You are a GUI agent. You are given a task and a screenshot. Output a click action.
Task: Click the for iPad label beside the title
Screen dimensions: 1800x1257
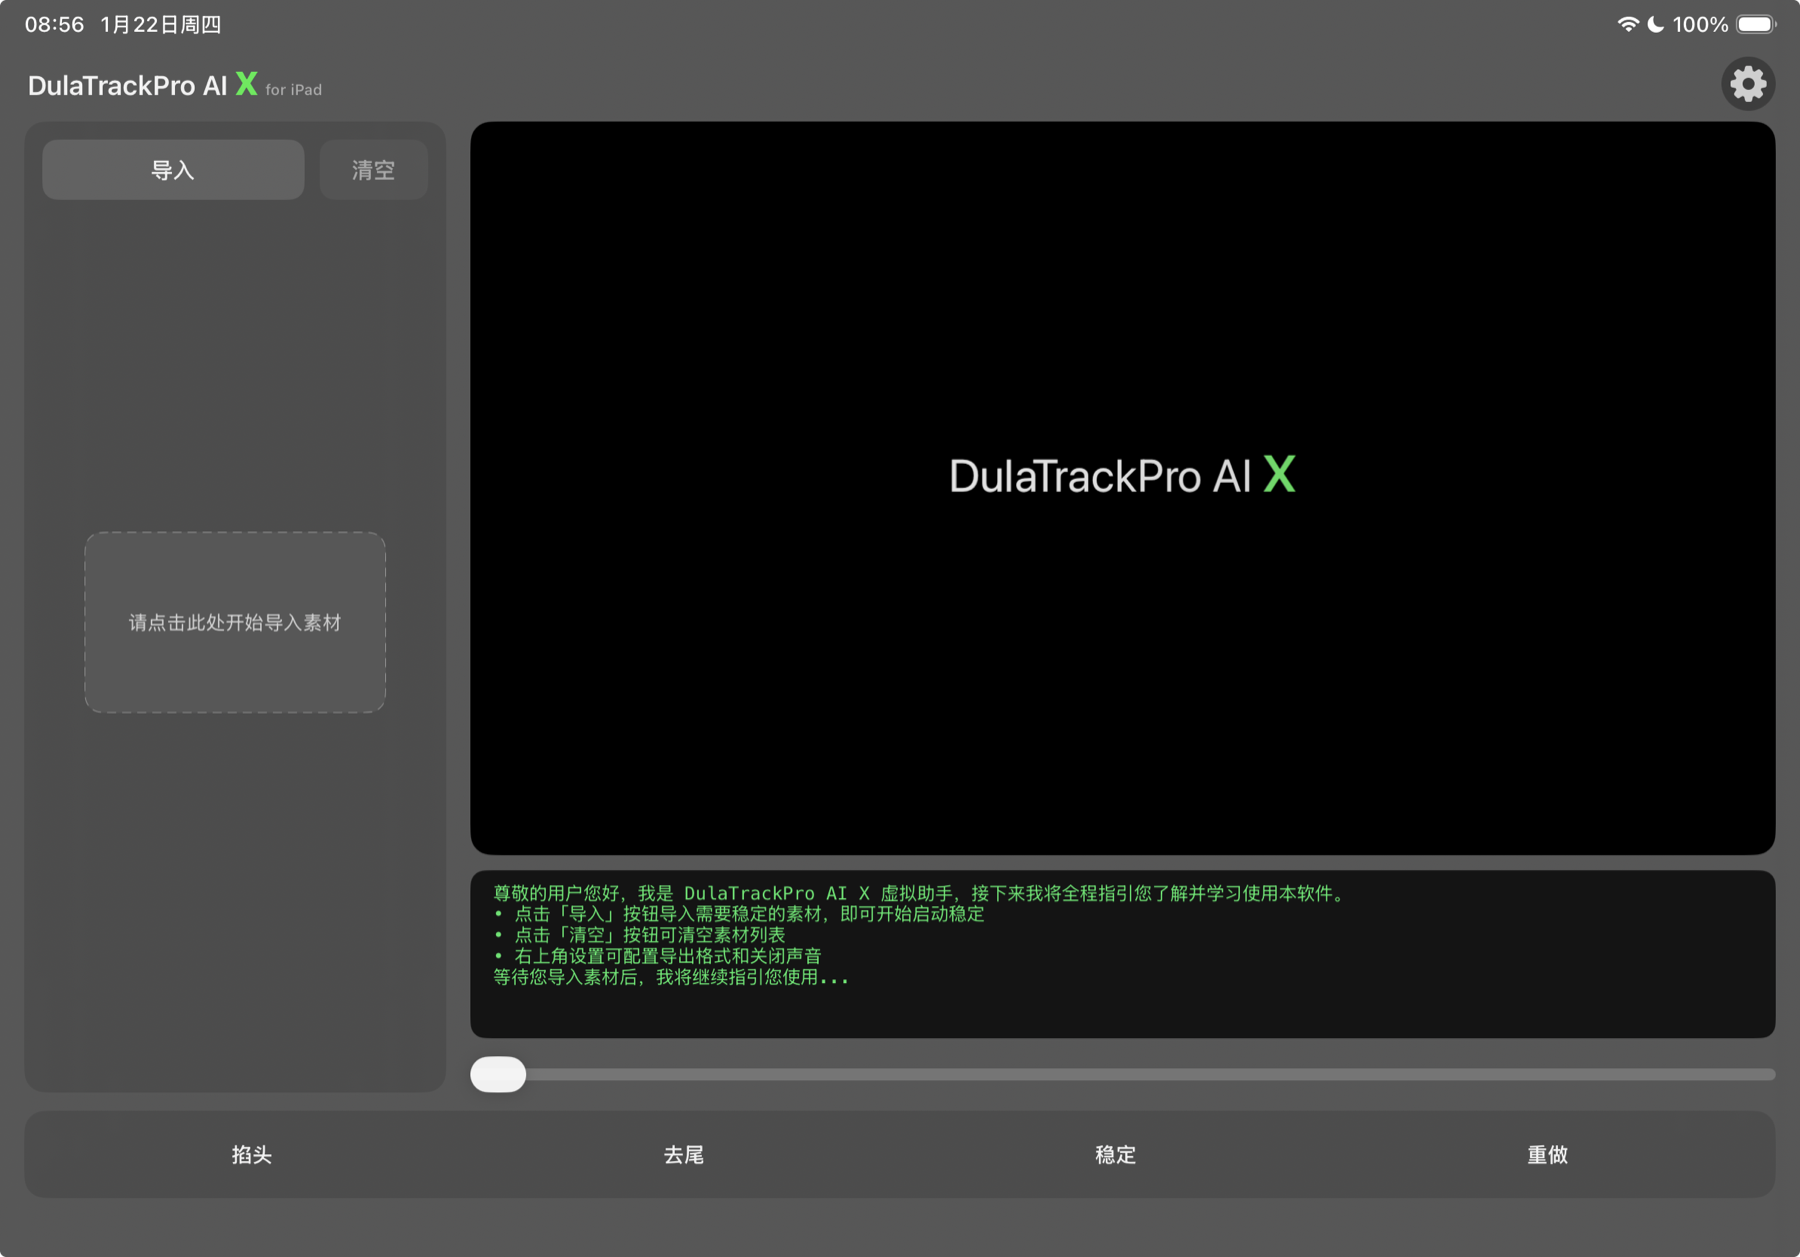294,89
